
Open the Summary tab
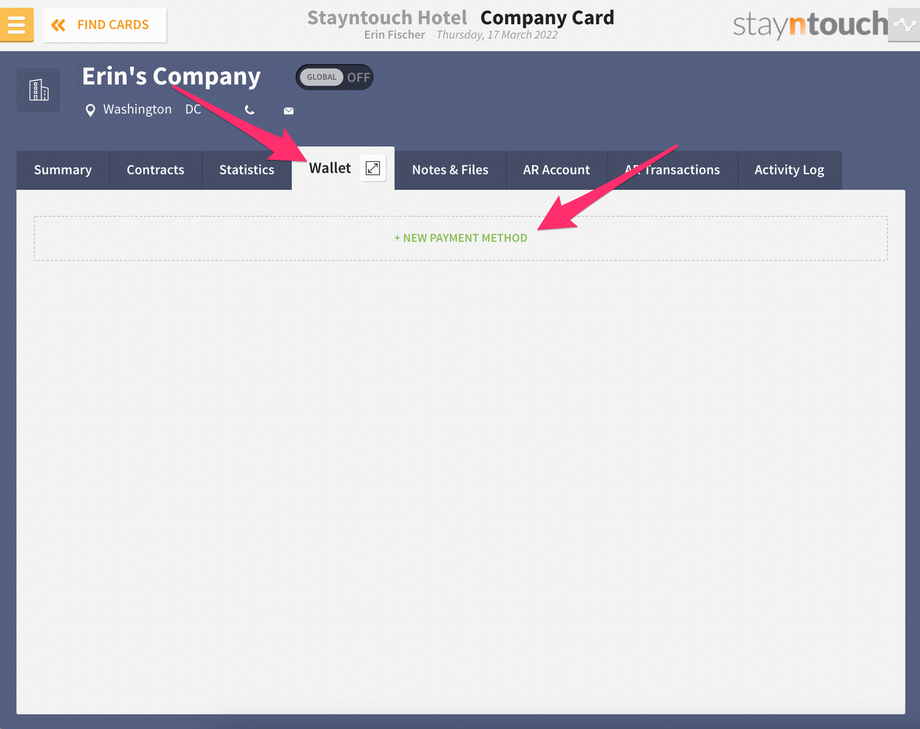coord(63,170)
